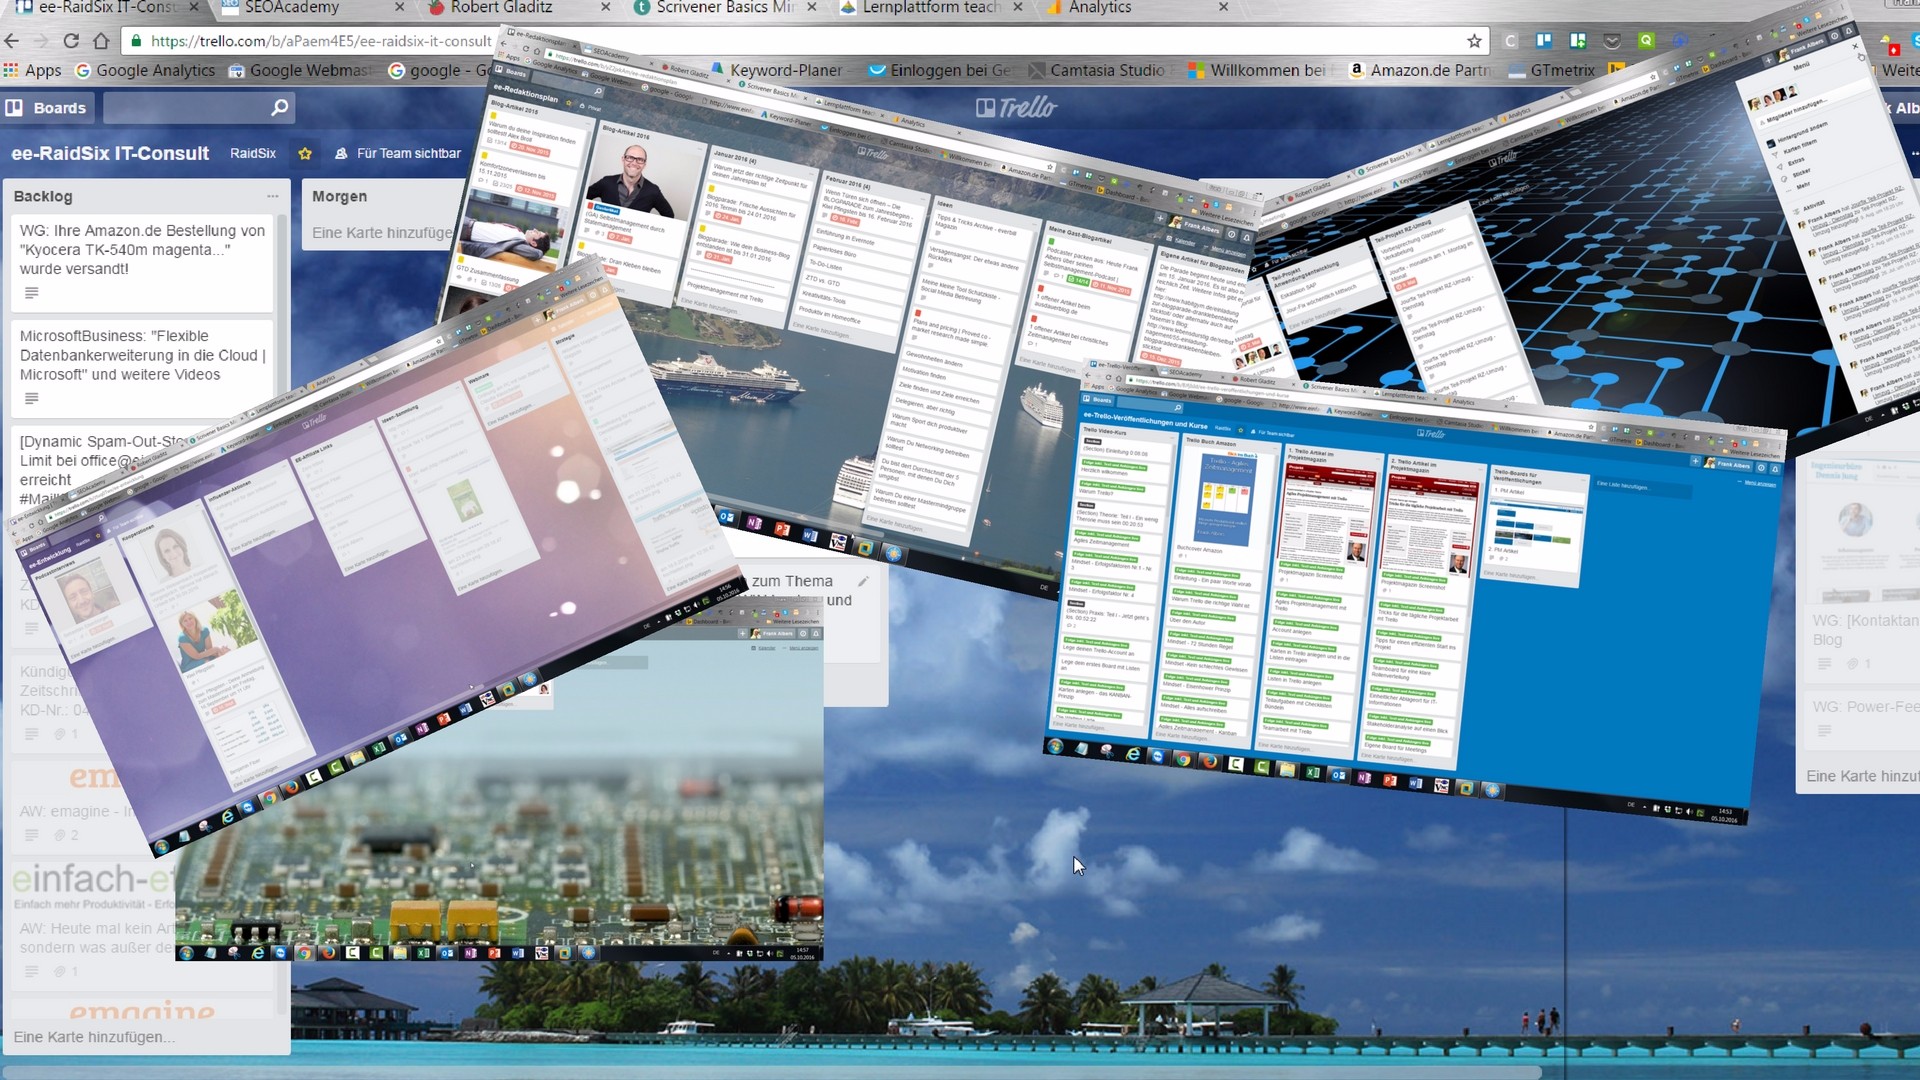
Task: Open the browser home page icon
Action: click(x=101, y=41)
